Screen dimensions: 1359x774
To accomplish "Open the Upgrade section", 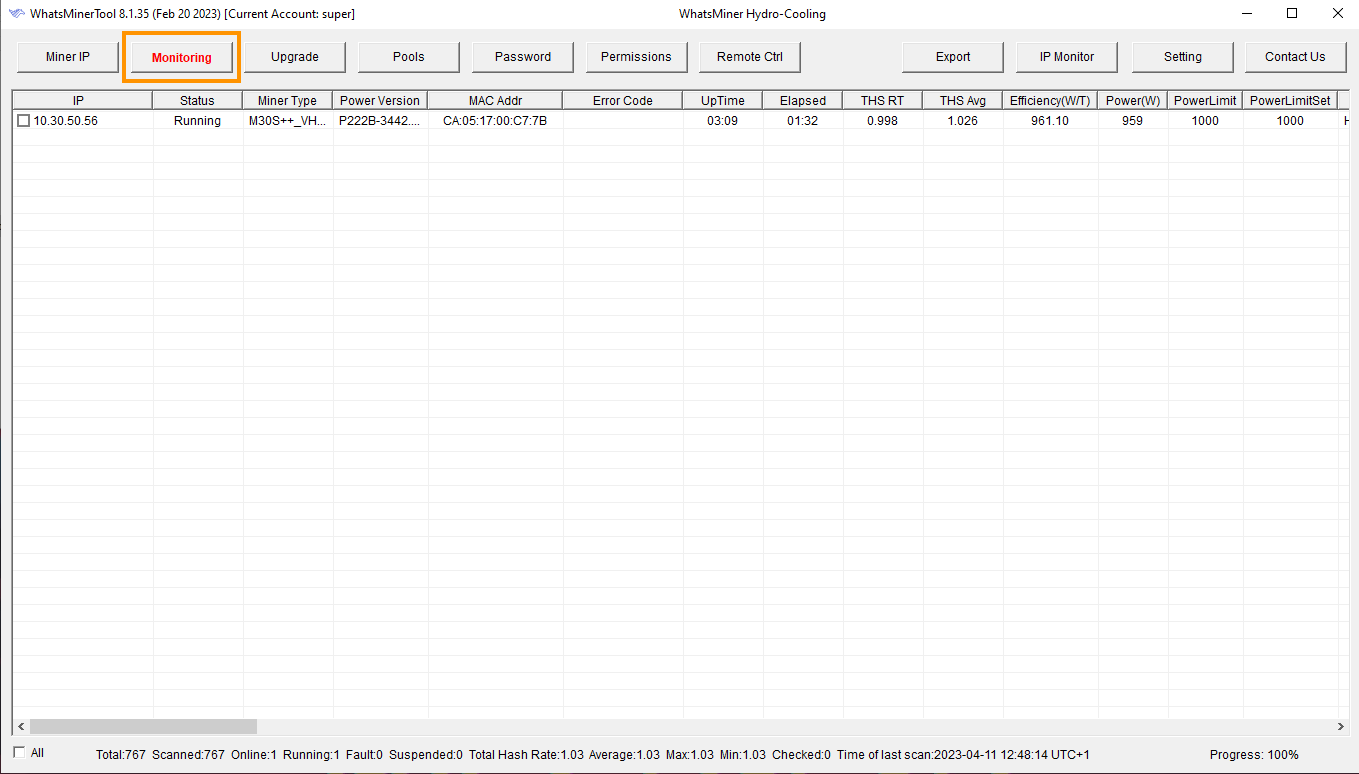I will pyautogui.click(x=295, y=57).
